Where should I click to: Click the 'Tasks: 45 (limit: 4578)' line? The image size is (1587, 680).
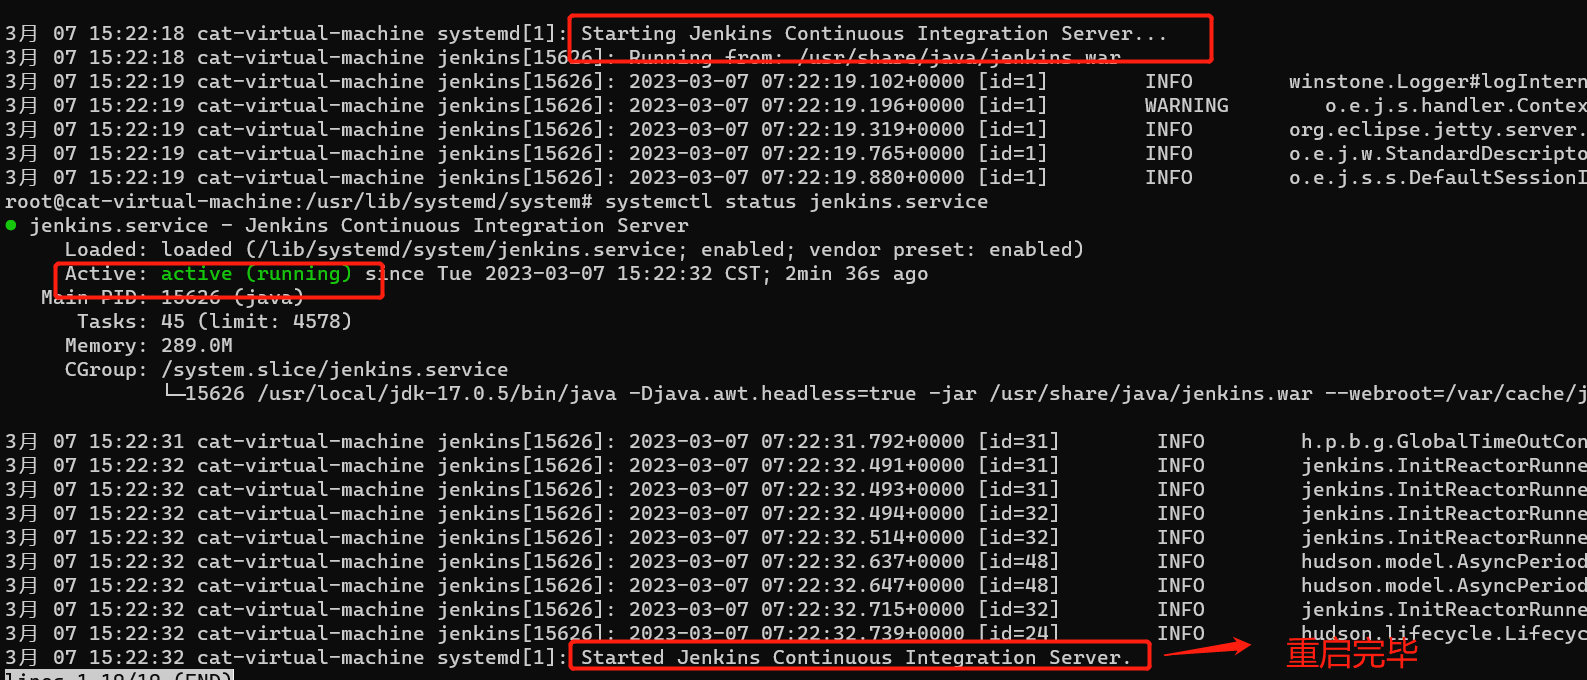tap(214, 322)
